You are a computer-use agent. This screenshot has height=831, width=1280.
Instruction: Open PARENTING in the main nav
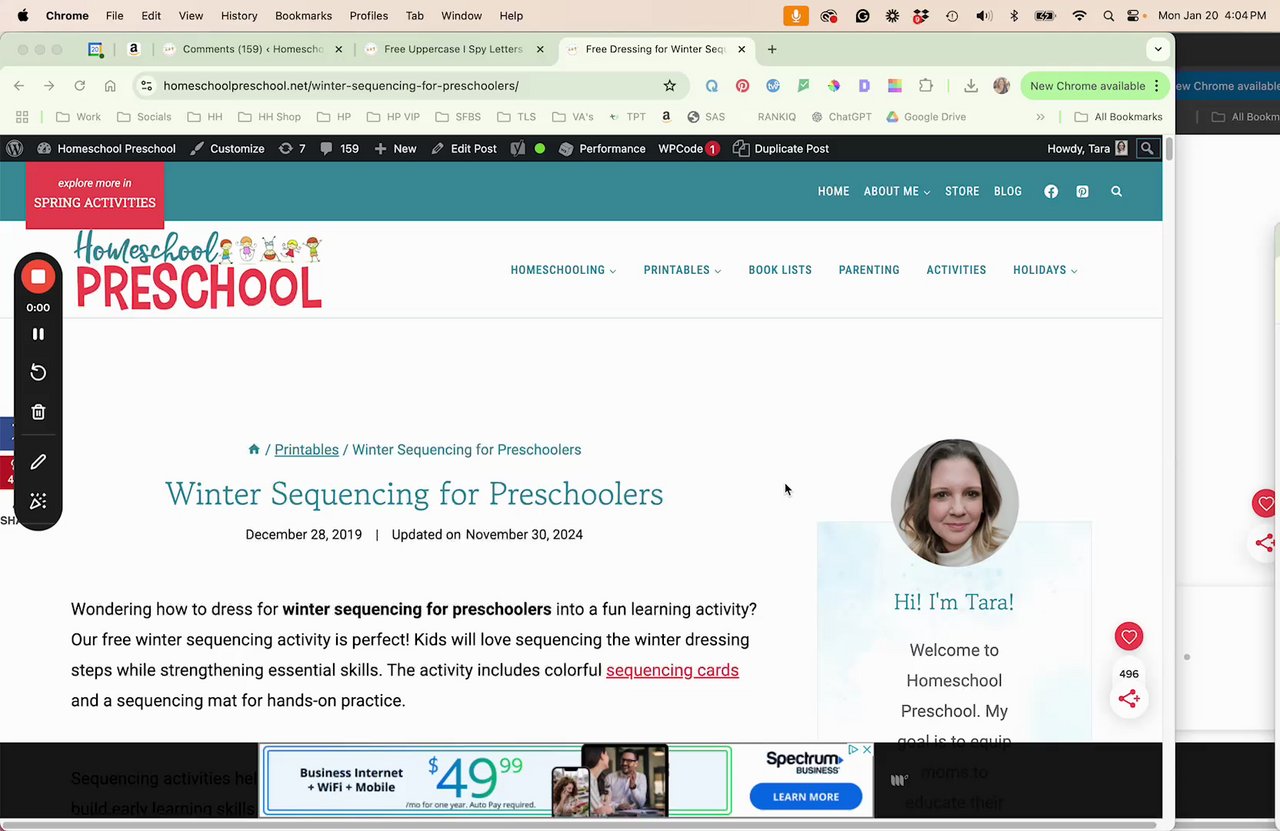tap(869, 270)
